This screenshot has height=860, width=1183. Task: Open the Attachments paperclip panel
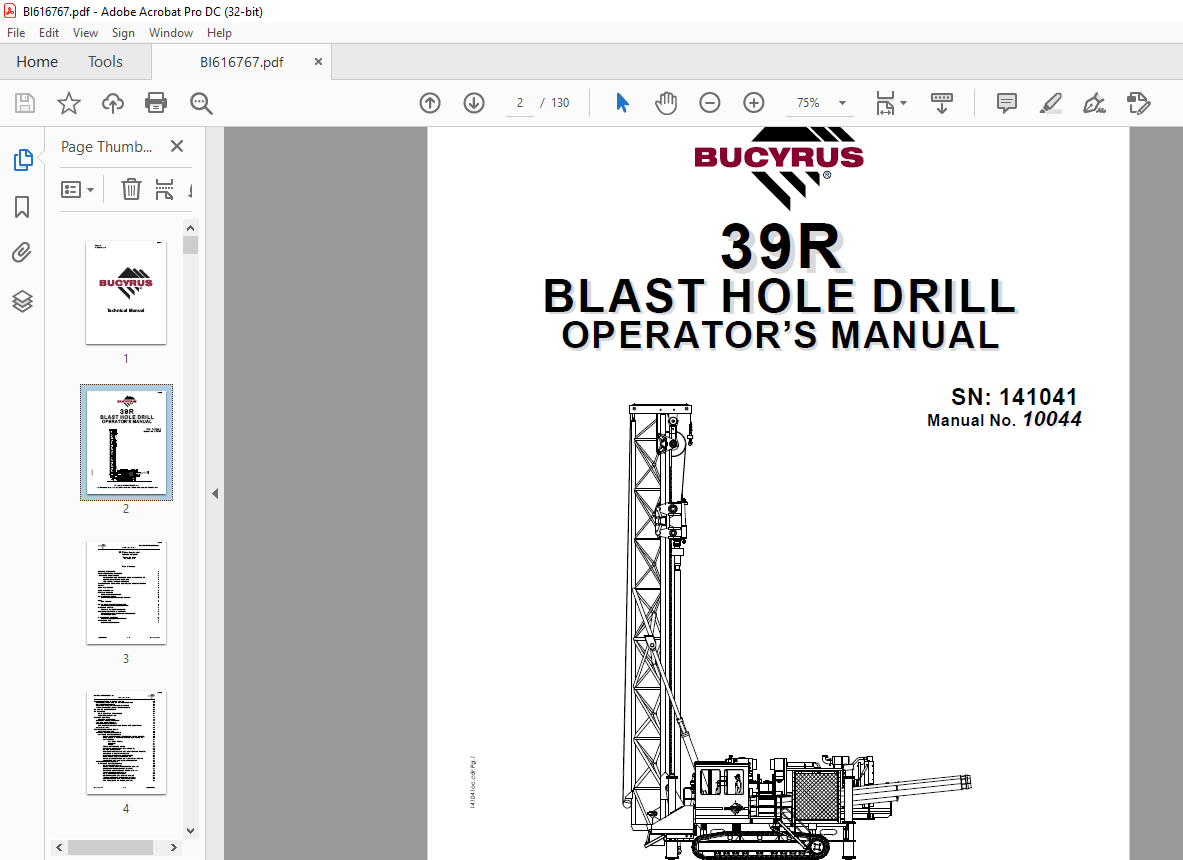click(x=22, y=253)
